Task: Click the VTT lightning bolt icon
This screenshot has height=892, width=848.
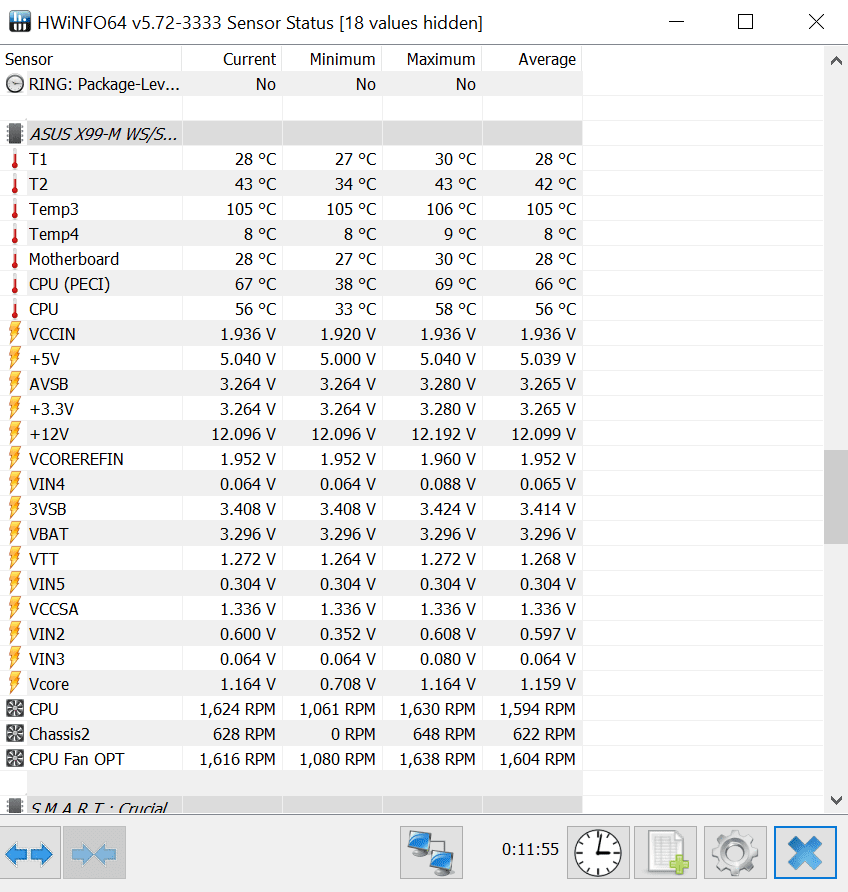Action: point(15,559)
